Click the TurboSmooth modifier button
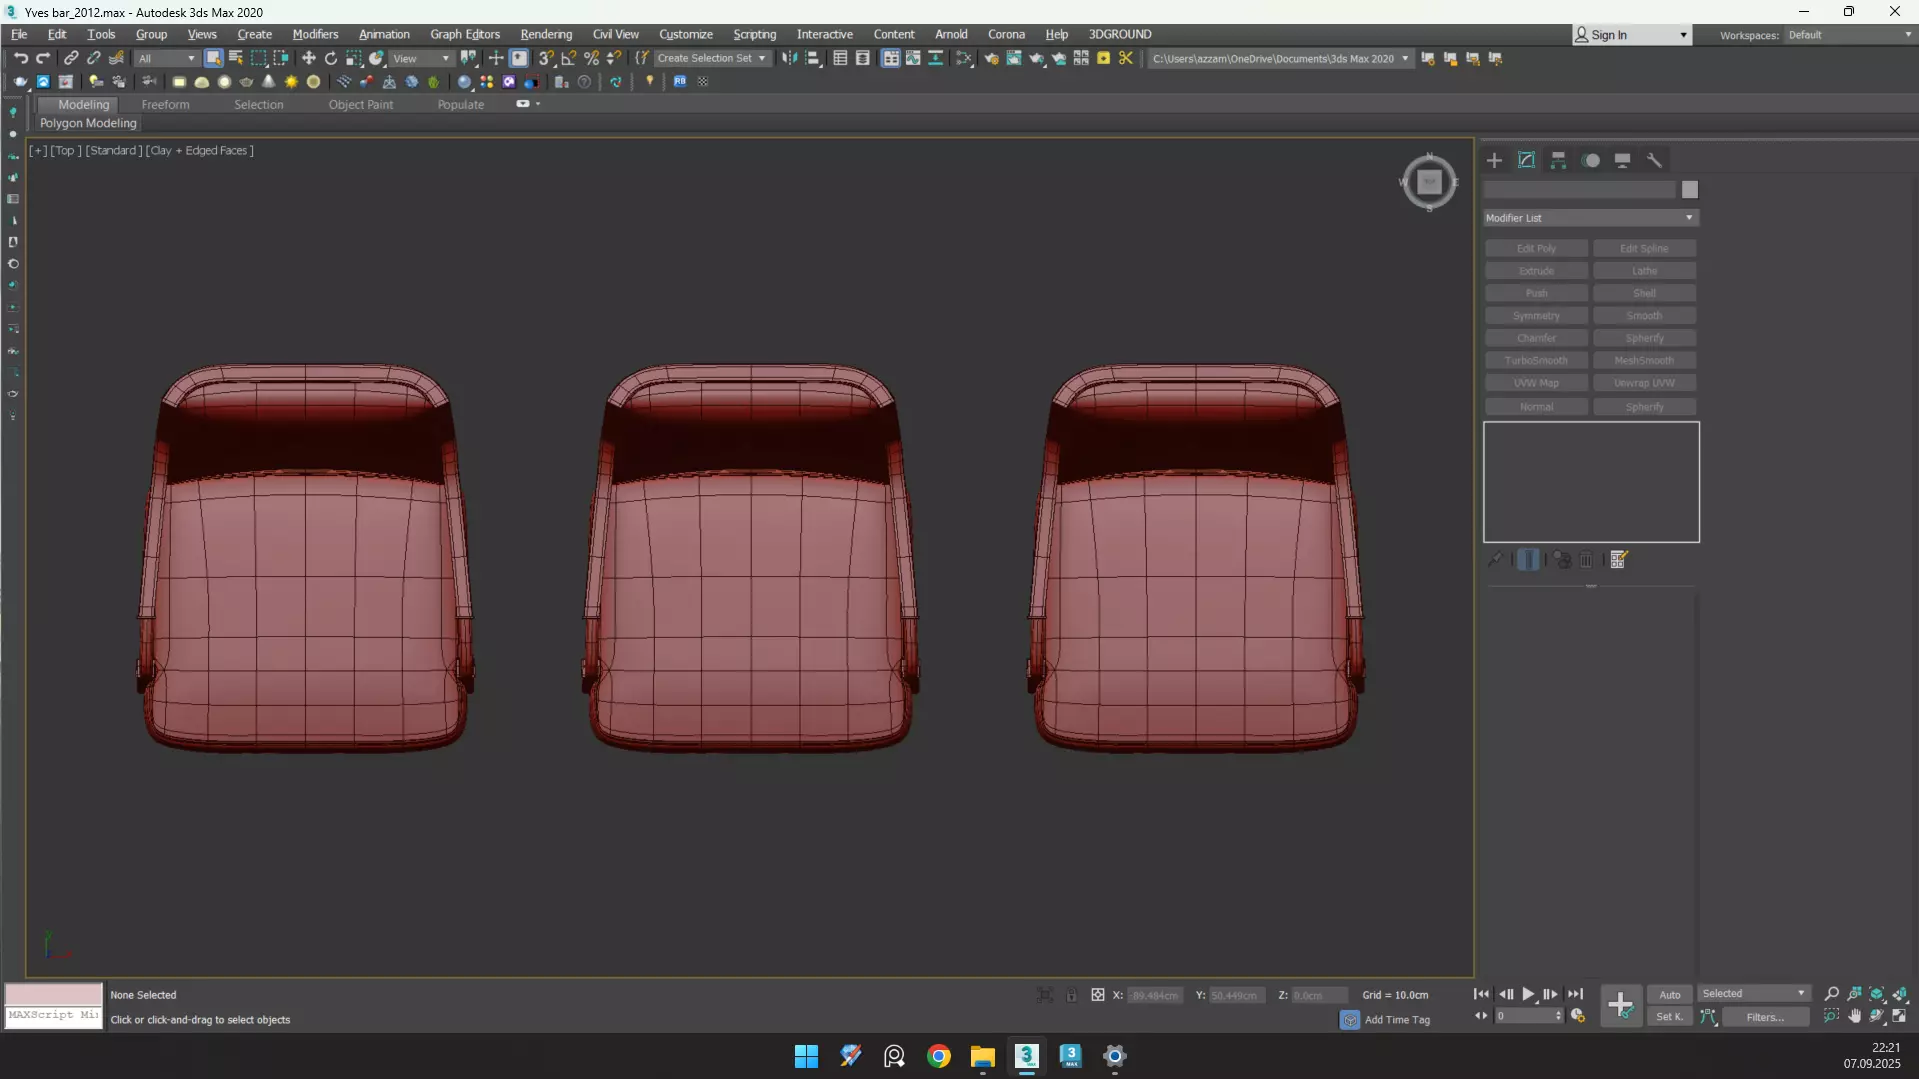This screenshot has width=1919, height=1079. 1536,360
